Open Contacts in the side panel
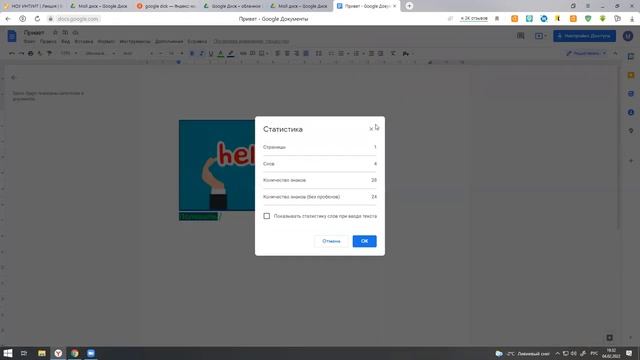 pyautogui.click(x=631, y=112)
